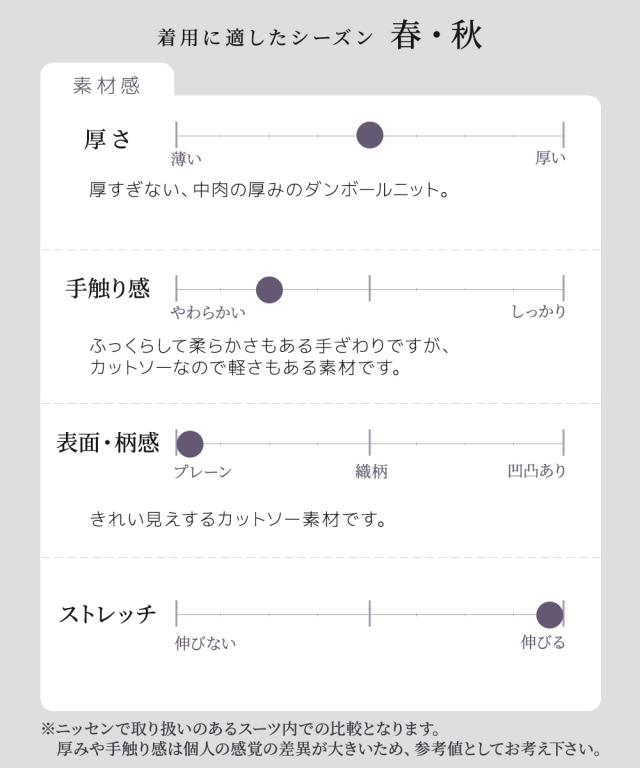Image resolution: width=640 pixels, height=768 pixels.
Task: Click the プレーン label
Action: (x=203, y=471)
